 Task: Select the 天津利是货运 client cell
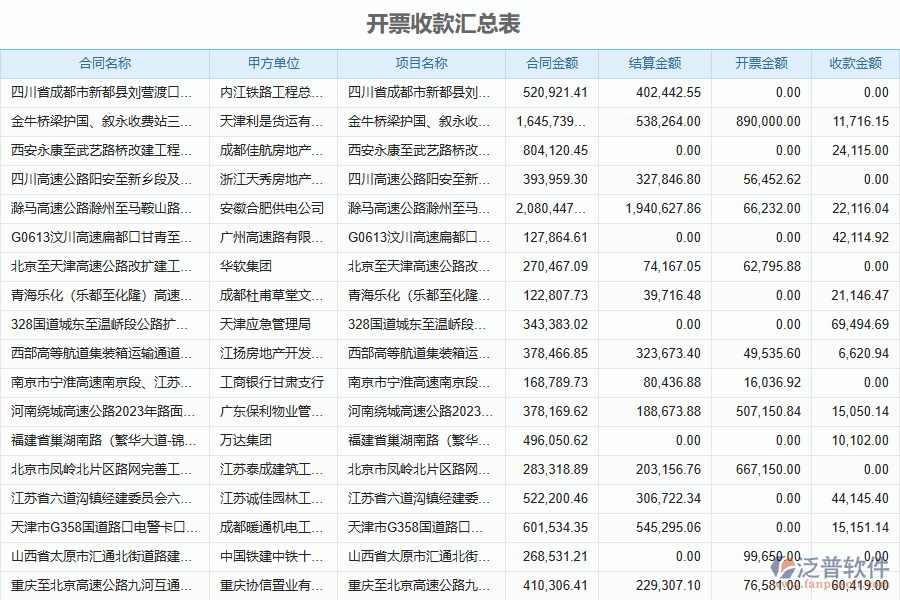272,120
